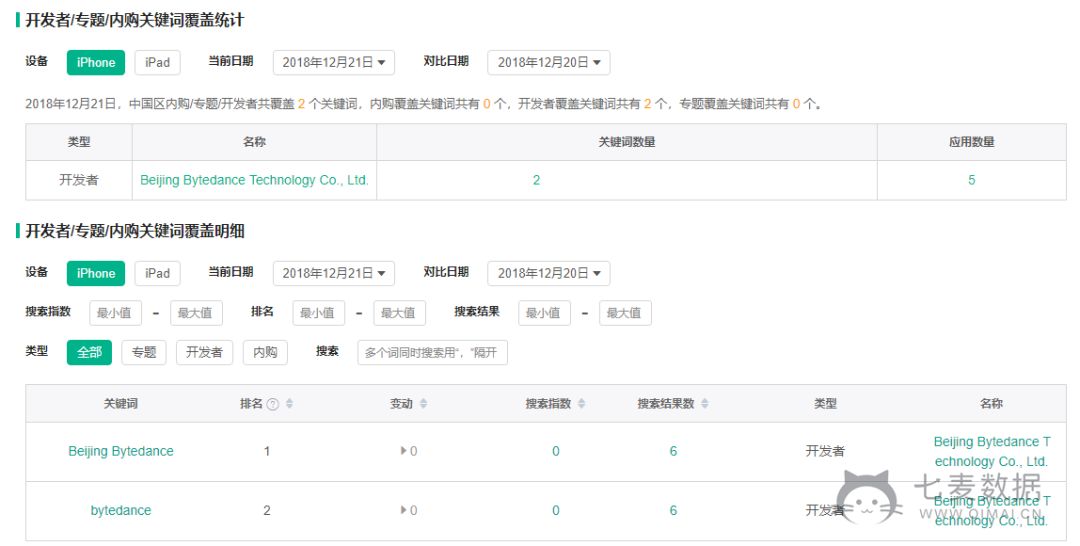Sort by 搜索结果数 column arrows
This screenshot has width=1080, height=546.
click(705, 403)
